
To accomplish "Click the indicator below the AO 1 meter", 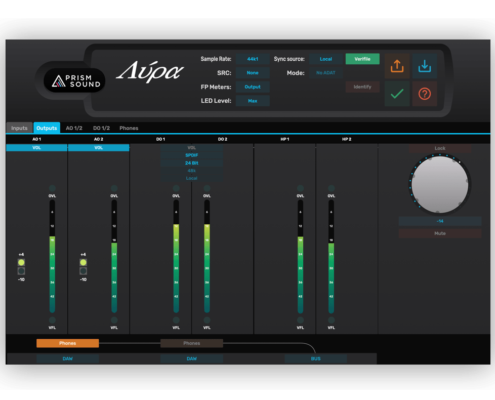I will tap(52, 320).
